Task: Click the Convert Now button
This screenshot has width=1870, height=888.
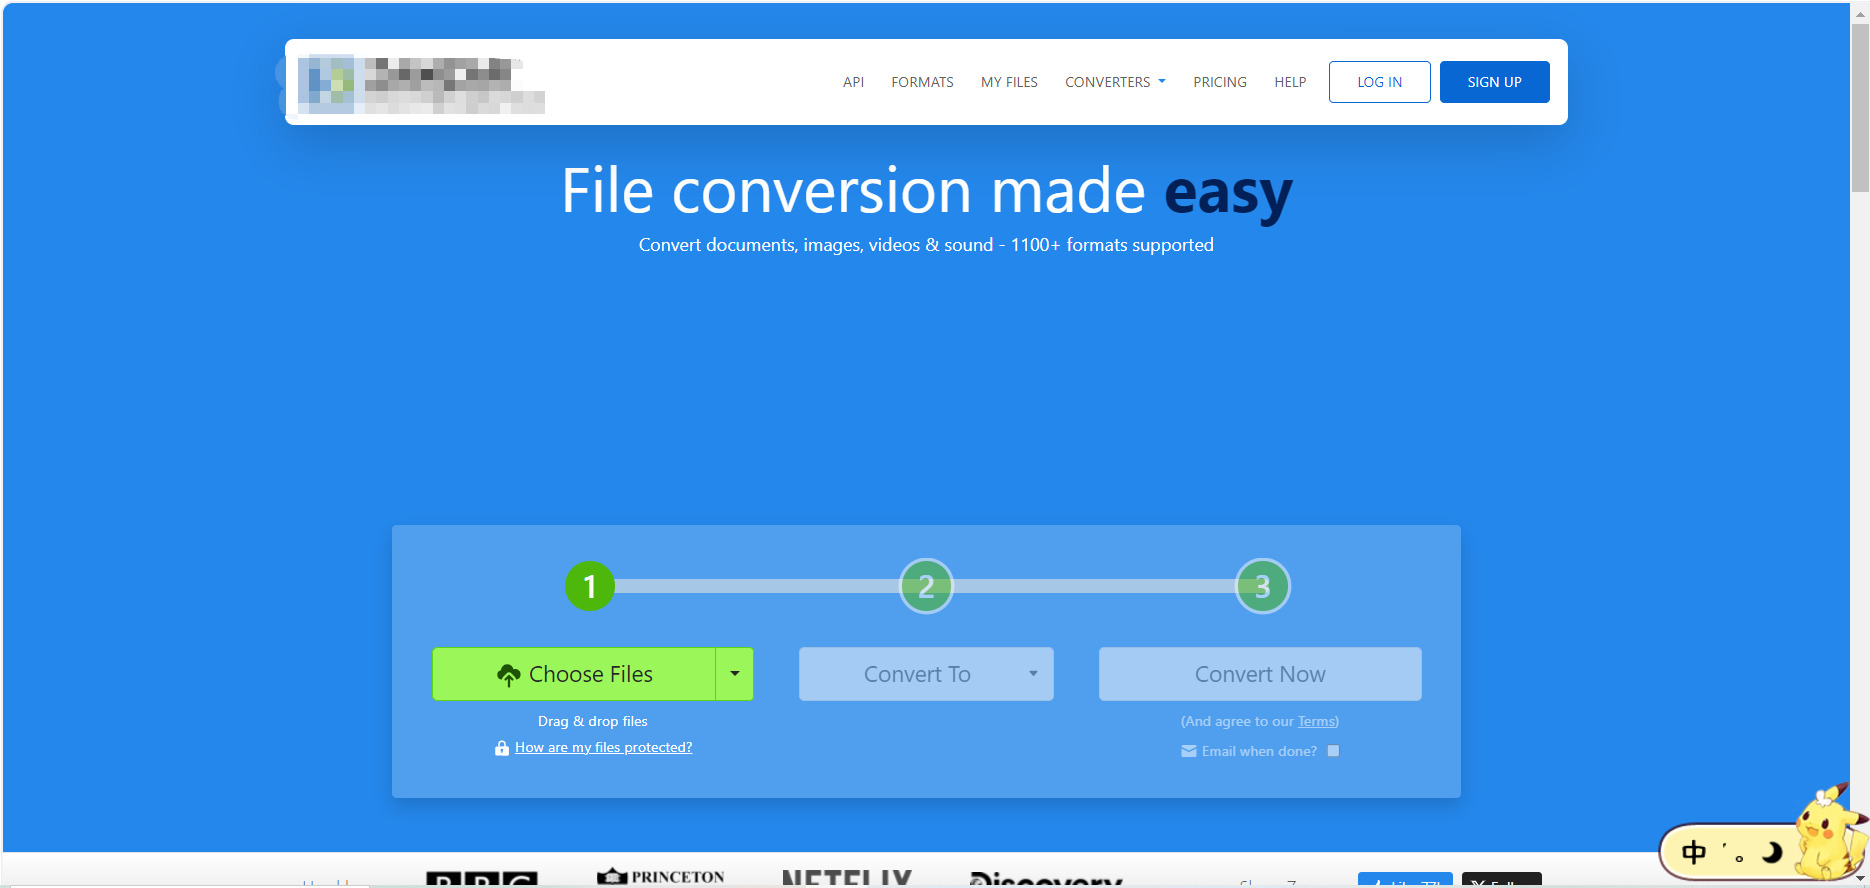Action: [x=1260, y=674]
